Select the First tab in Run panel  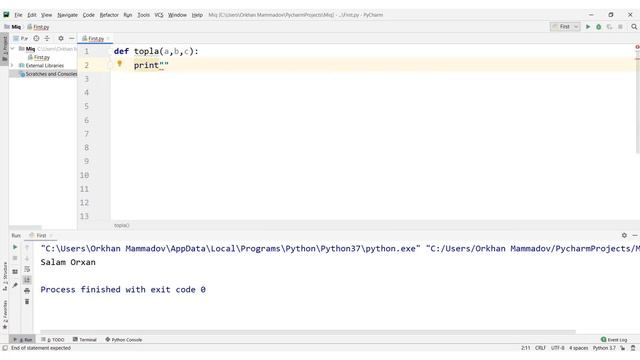41,236
